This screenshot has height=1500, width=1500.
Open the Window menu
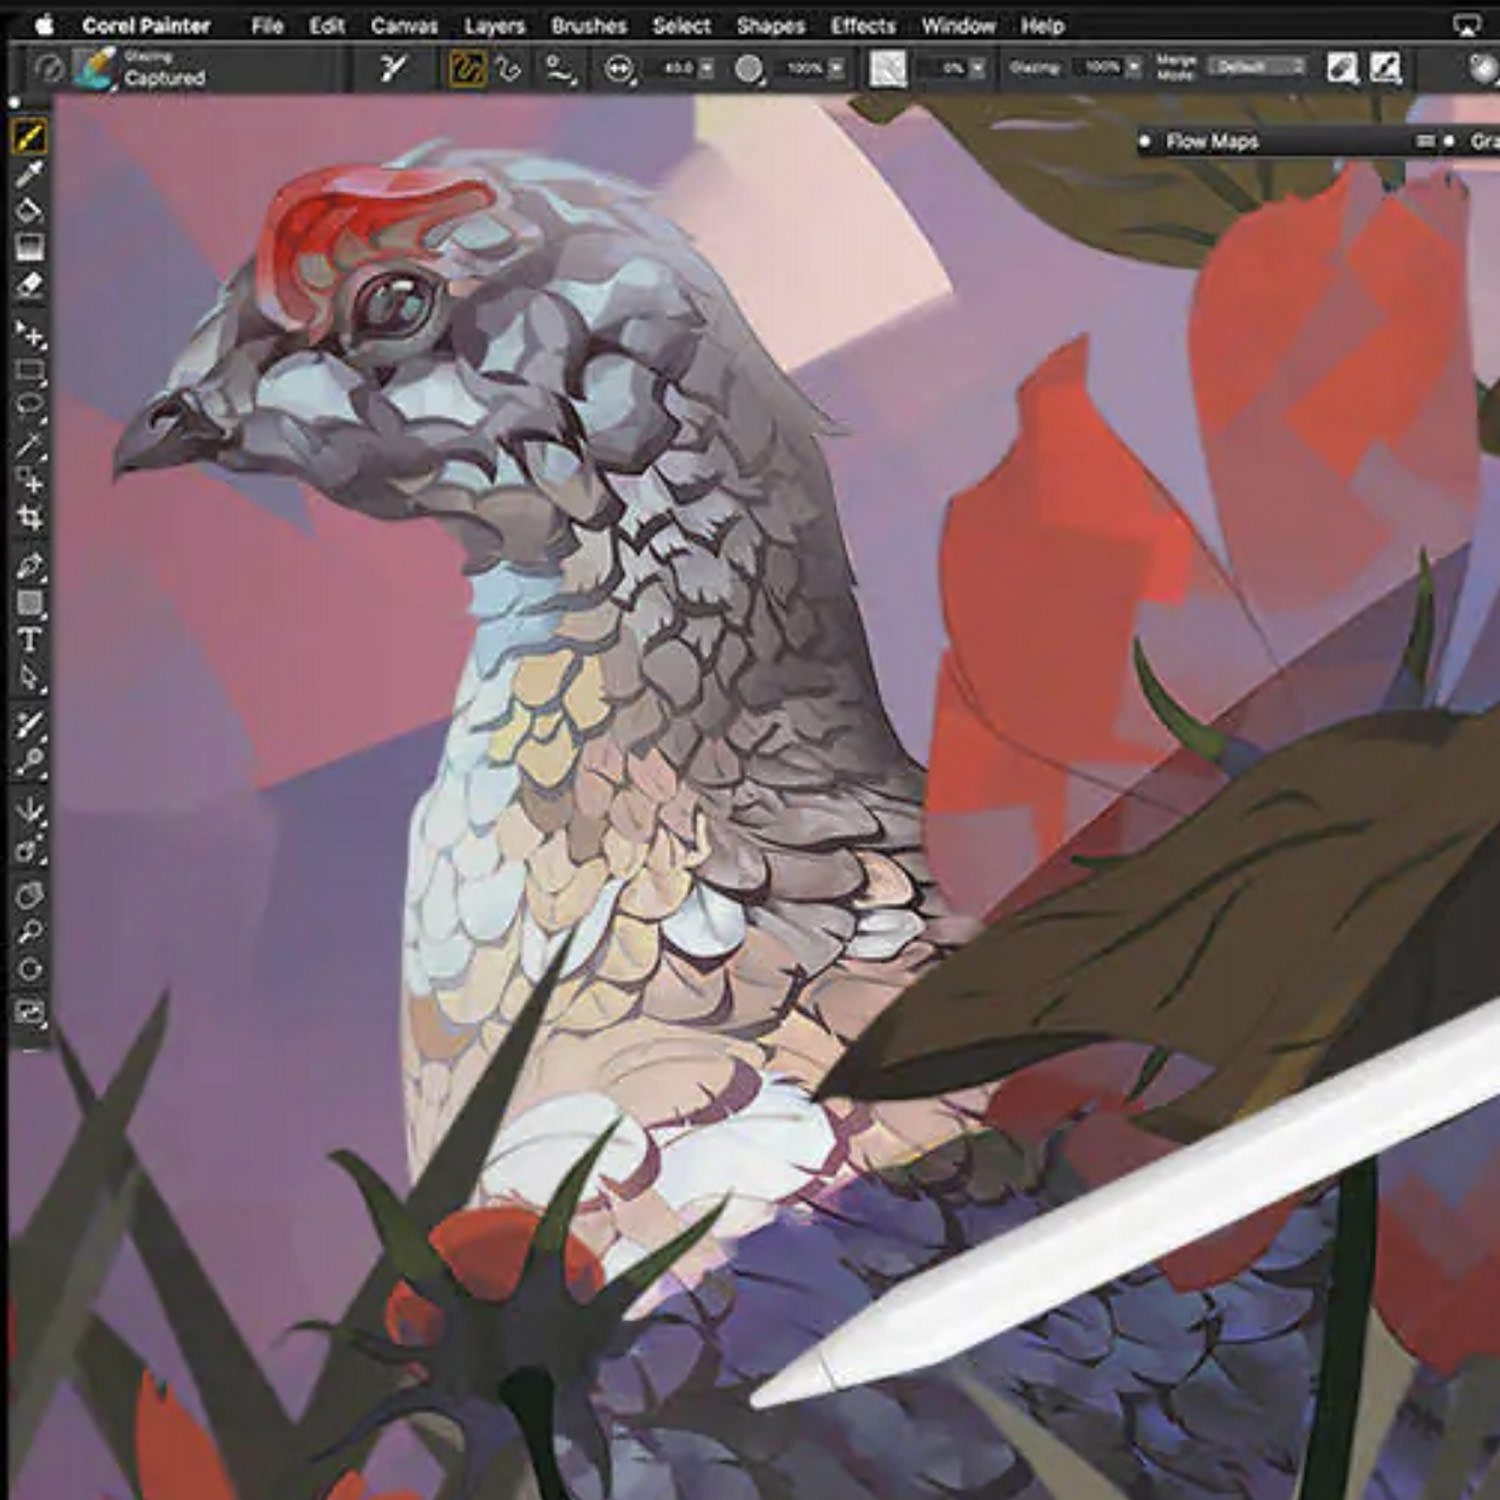[x=958, y=25]
